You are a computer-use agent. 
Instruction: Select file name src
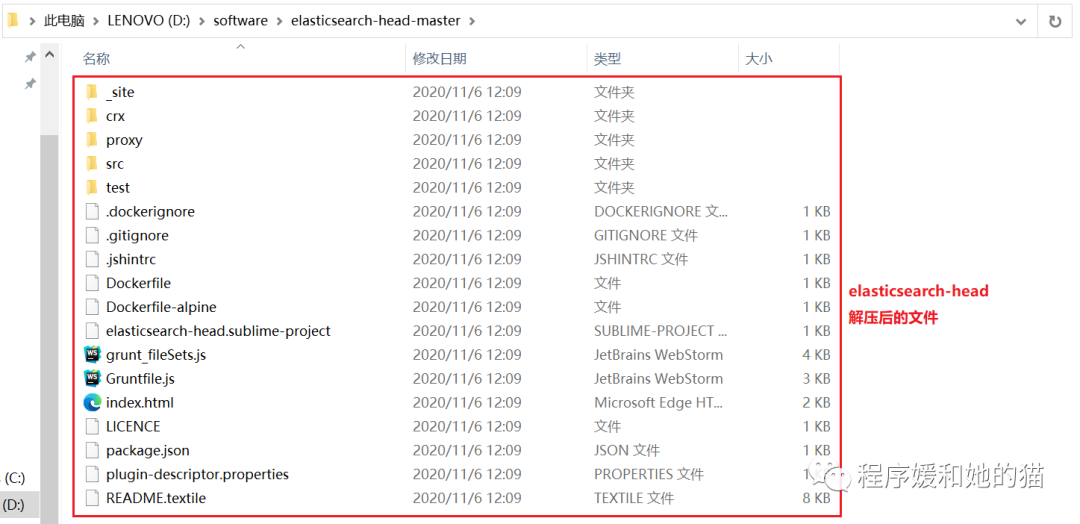(114, 164)
